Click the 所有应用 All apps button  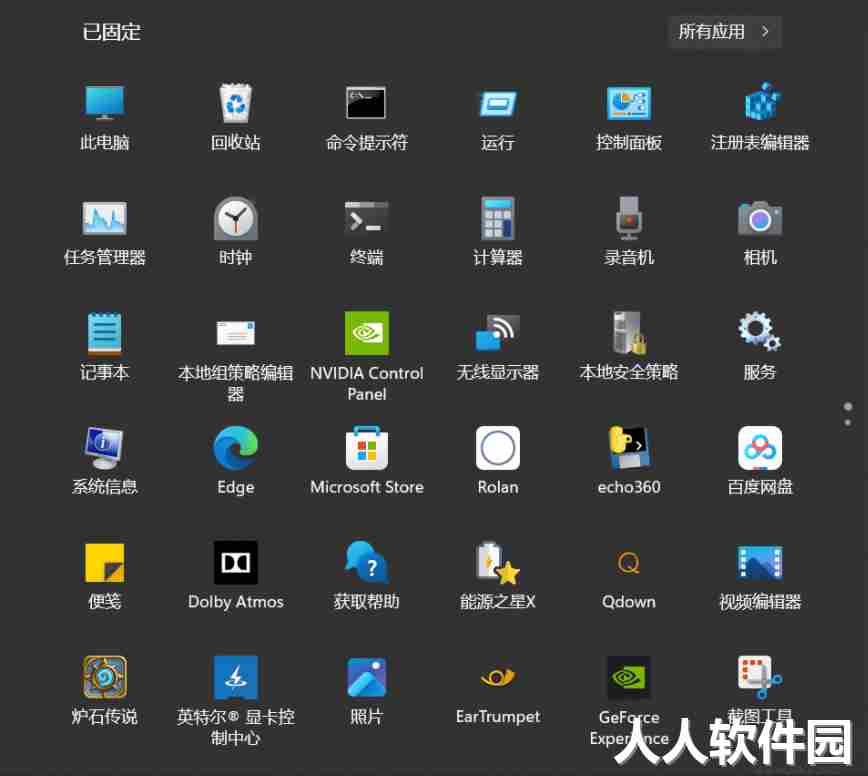point(725,32)
